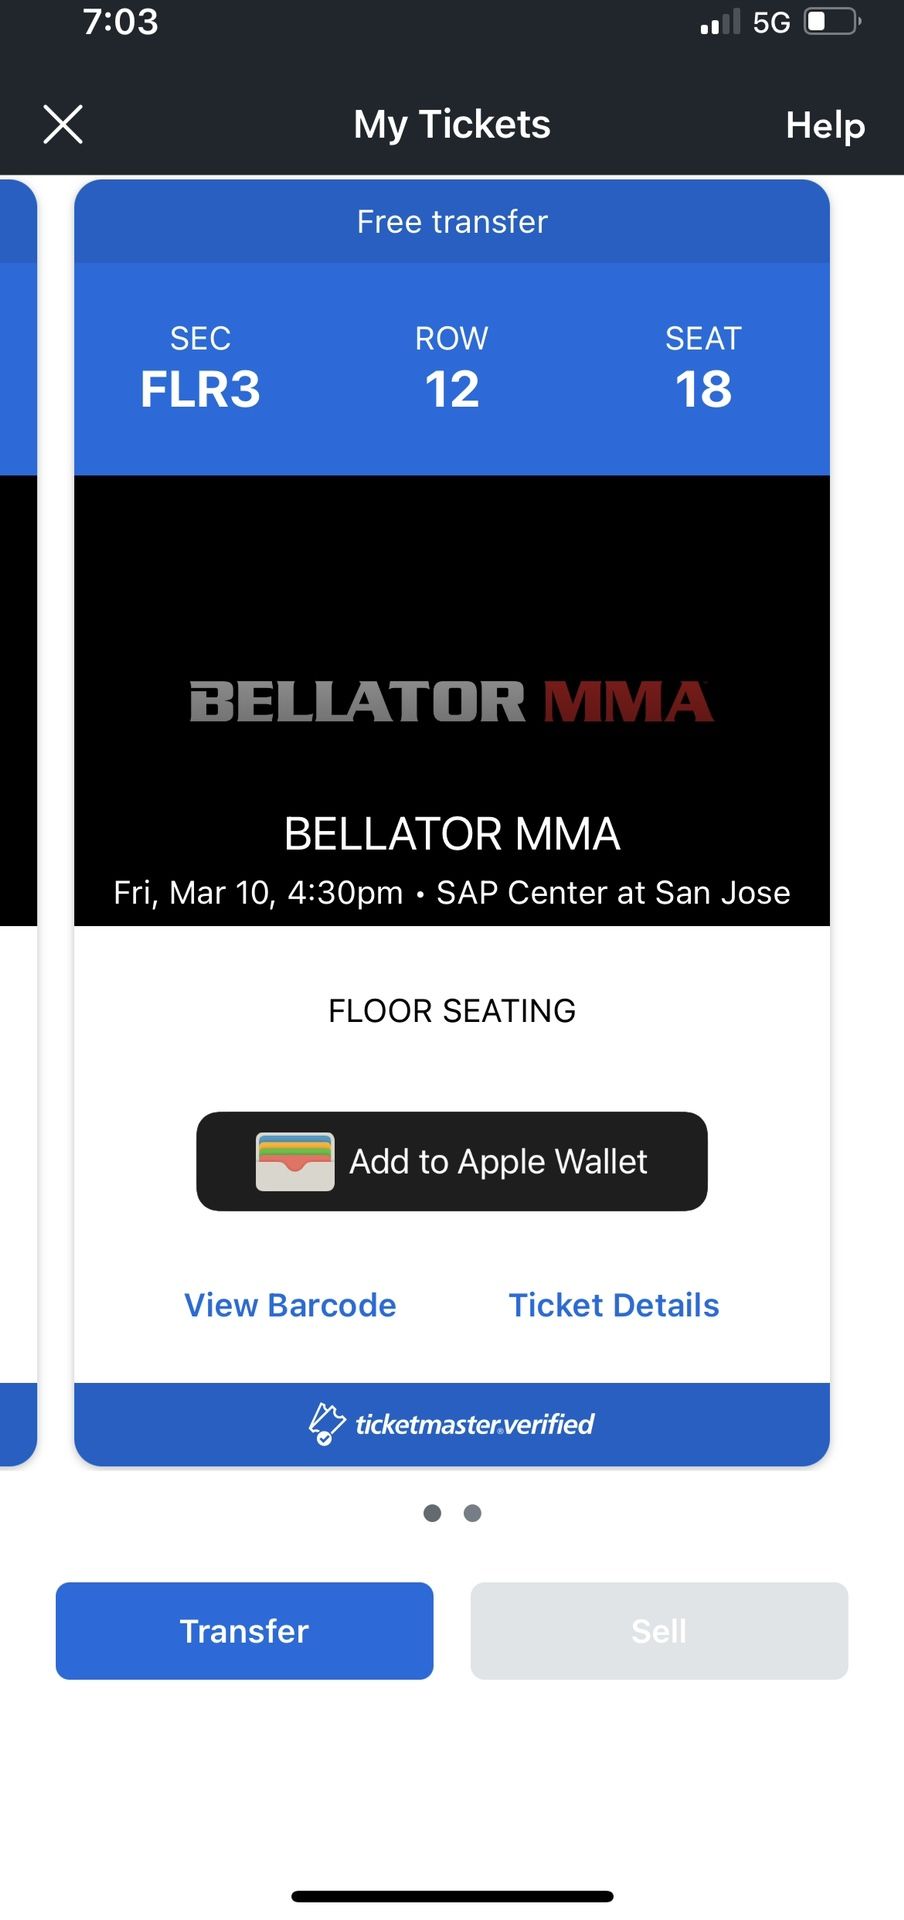
Task: Tap the Apple Wallet card icon
Action: click(x=295, y=1161)
